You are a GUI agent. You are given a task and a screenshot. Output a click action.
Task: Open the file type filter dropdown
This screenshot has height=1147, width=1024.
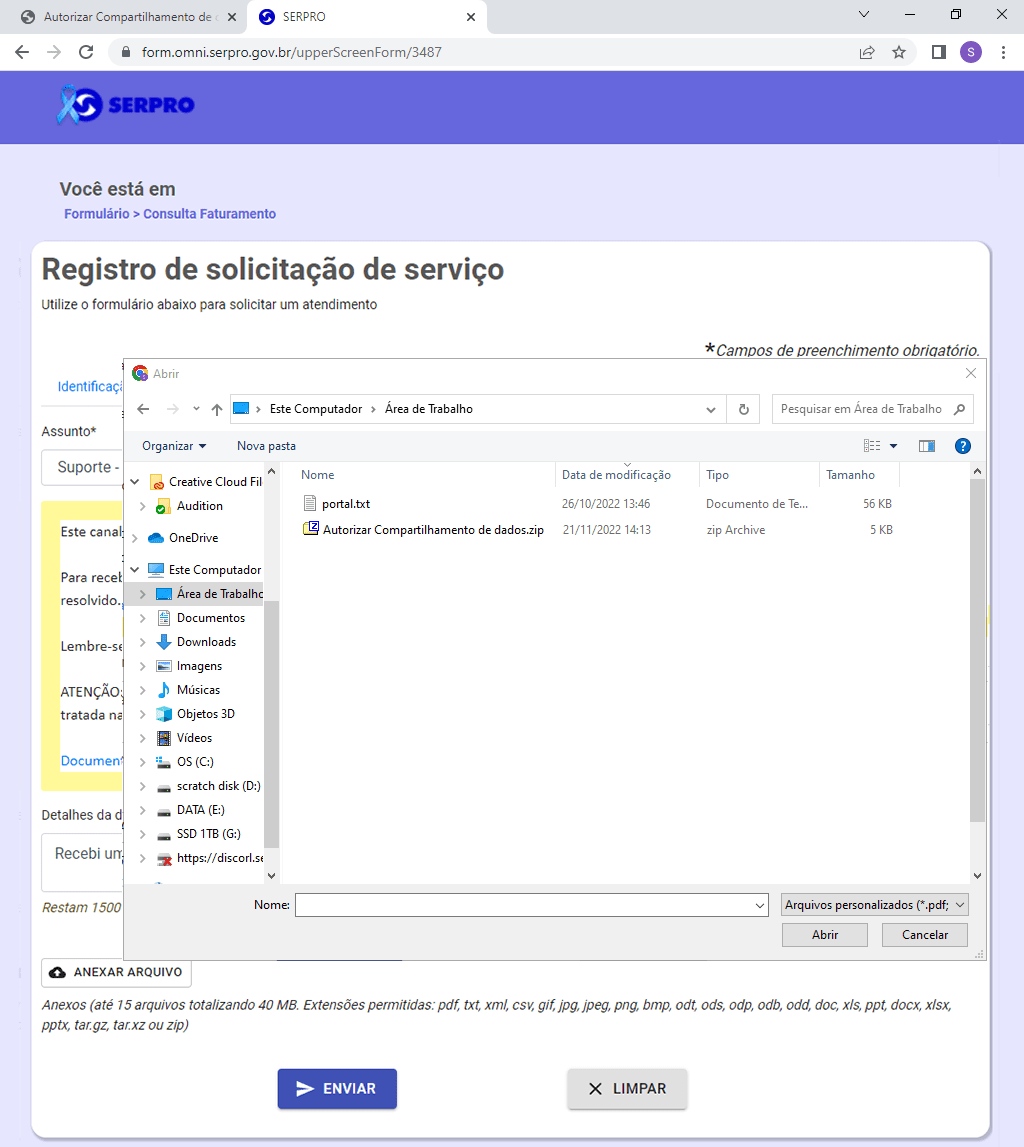875,905
